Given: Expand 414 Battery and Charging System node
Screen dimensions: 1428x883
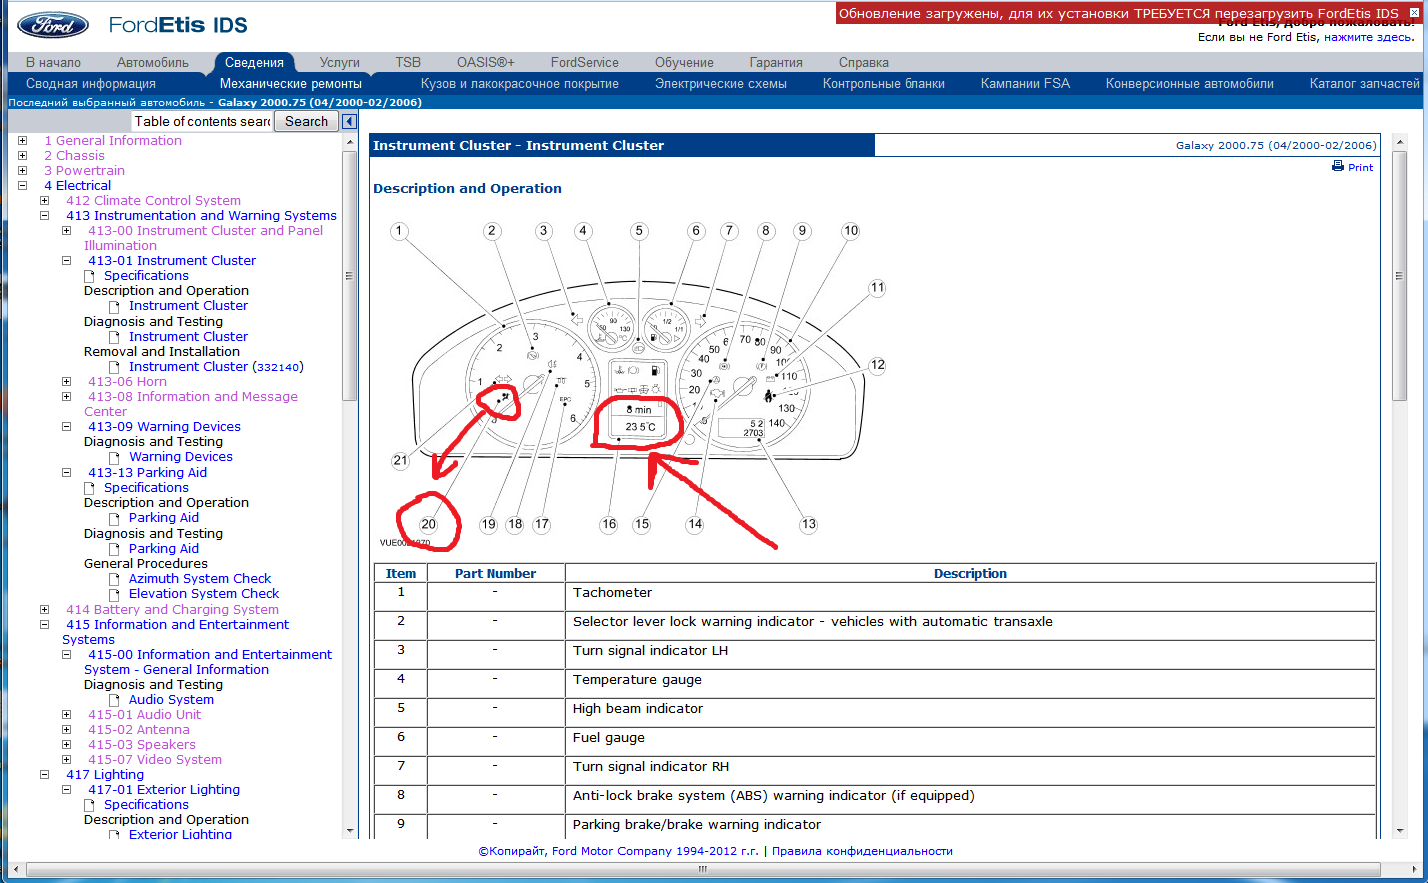Looking at the screenshot, I should [x=44, y=610].
